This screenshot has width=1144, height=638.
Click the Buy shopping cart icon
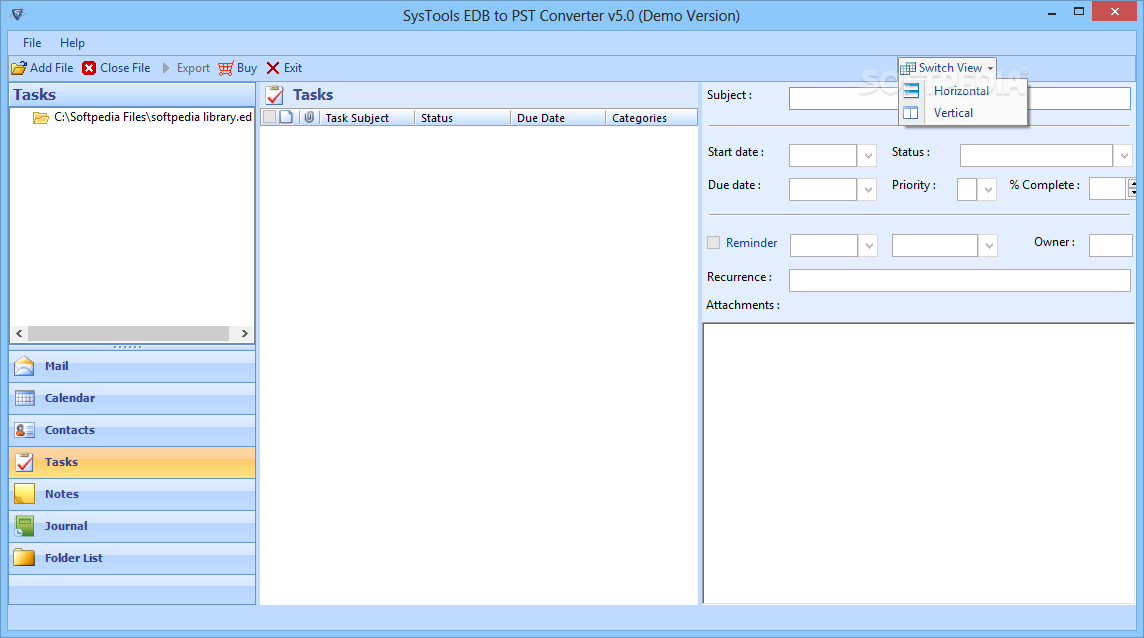point(225,68)
